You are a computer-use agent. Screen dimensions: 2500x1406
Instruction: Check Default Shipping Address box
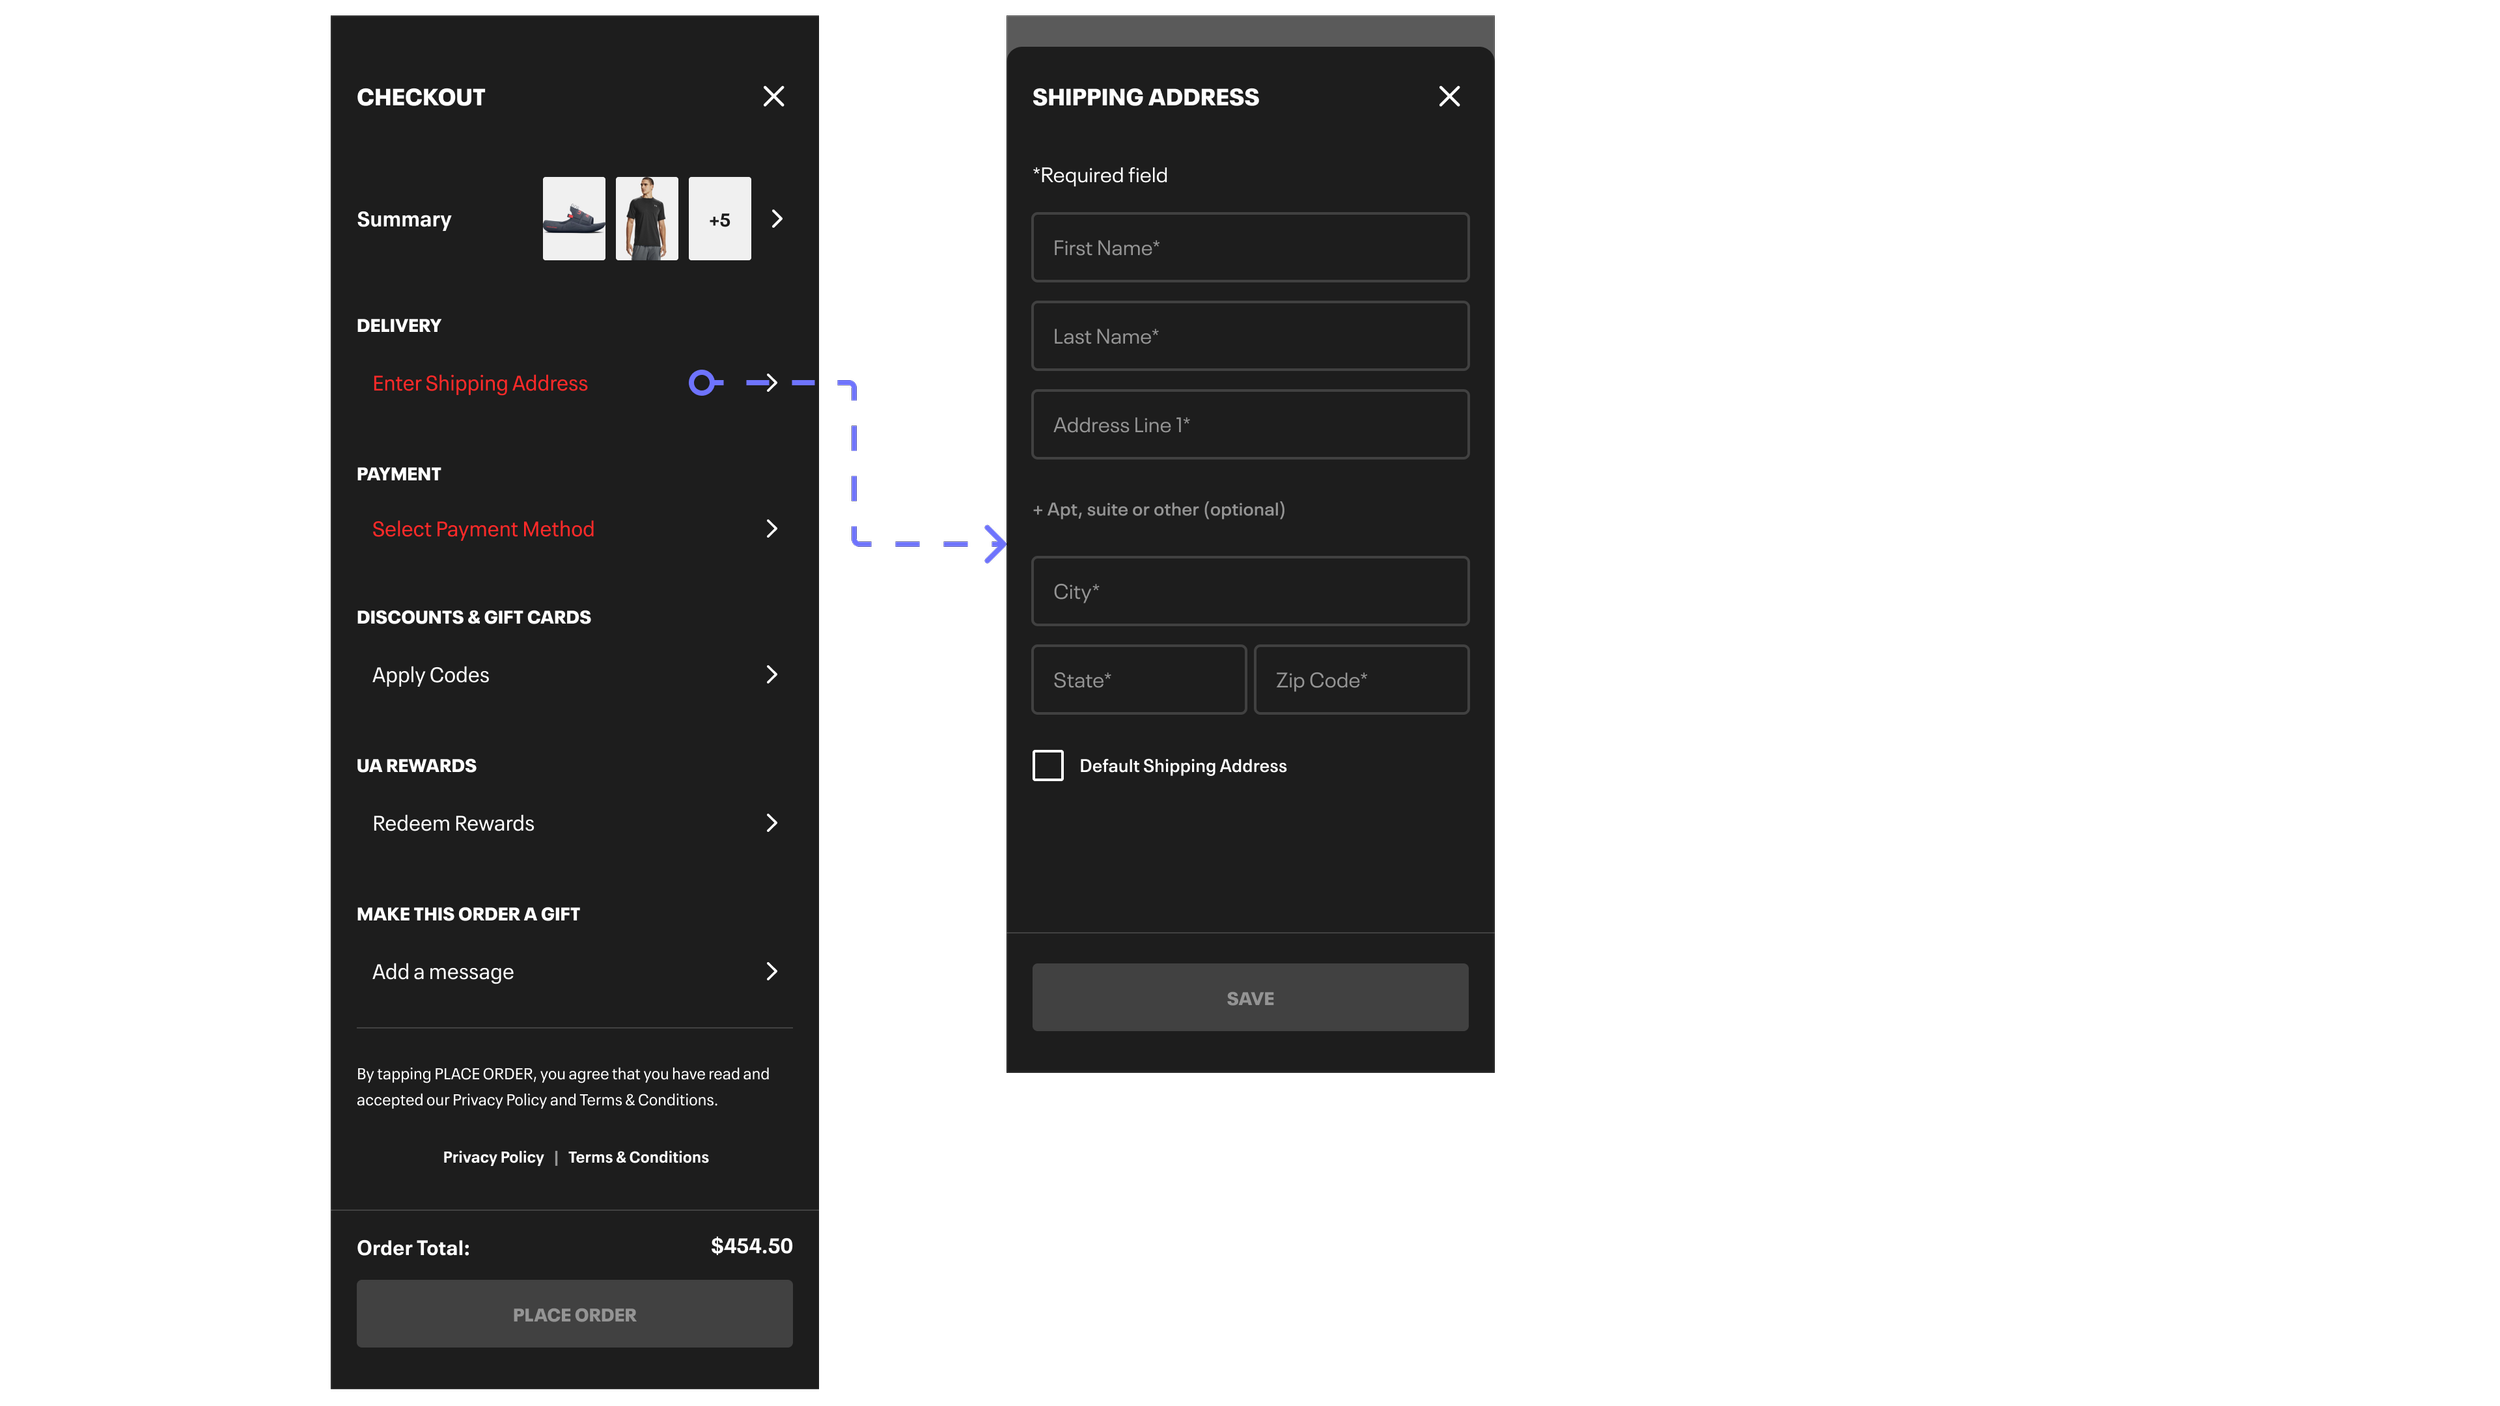coord(1048,766)
